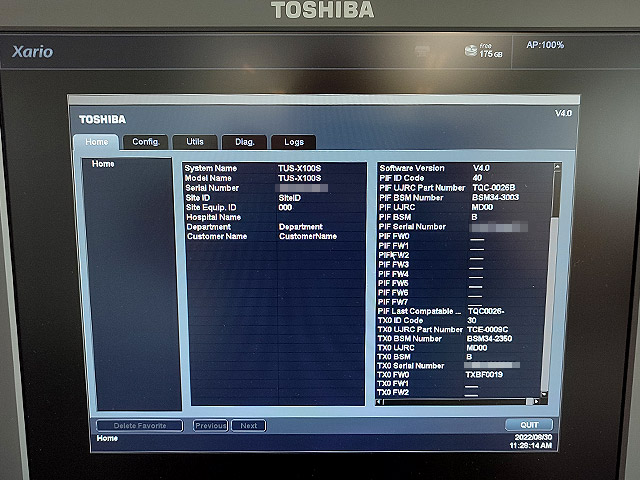Select the Software Version row
The height and width of the screenshot is (480, 640).
[465, 168]
